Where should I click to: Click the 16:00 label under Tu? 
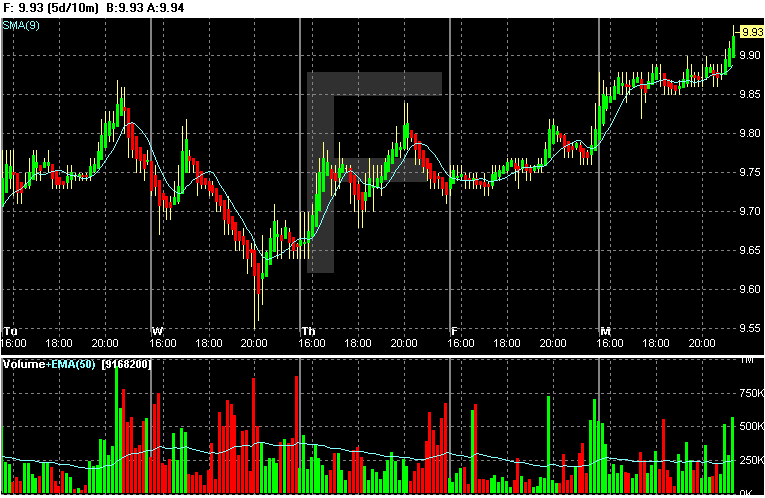coord(13,343)
